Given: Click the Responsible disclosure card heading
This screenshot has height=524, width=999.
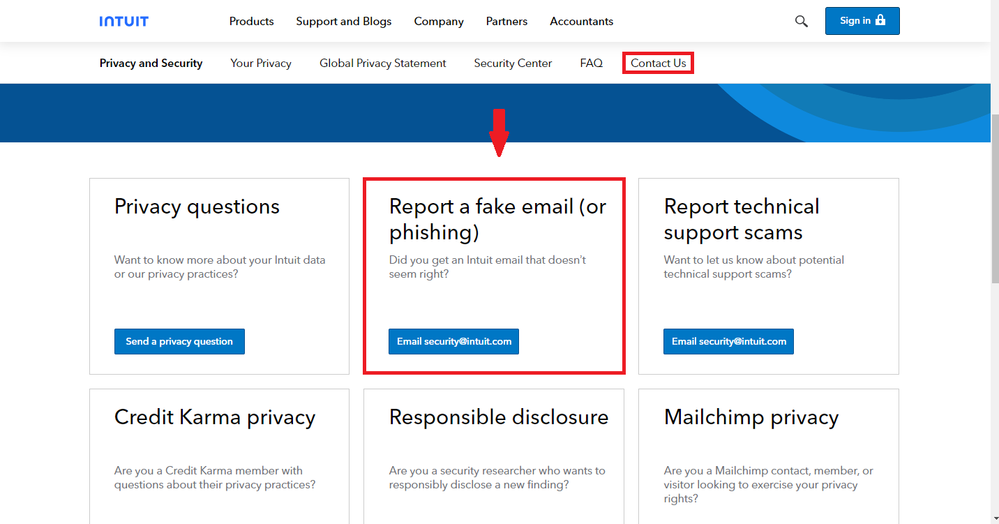Looking at the screenshot, I should (499, 417).
